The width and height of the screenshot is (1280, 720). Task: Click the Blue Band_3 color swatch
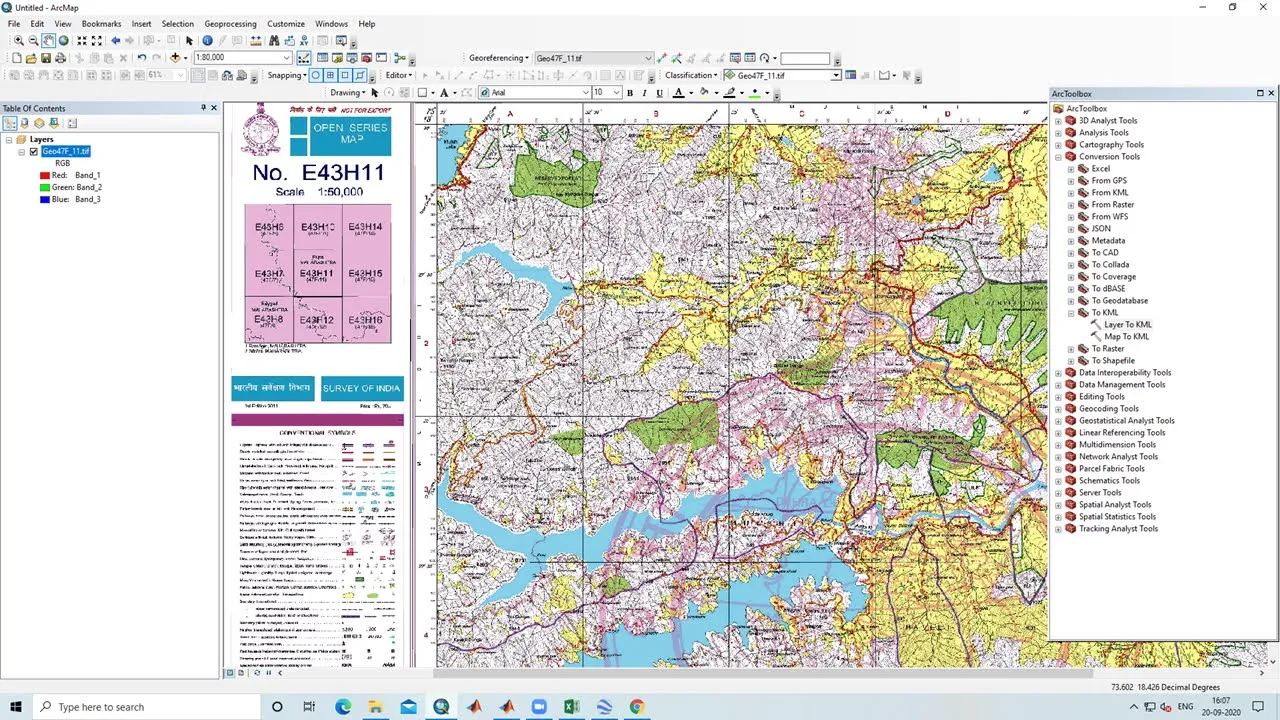point(45,200)
